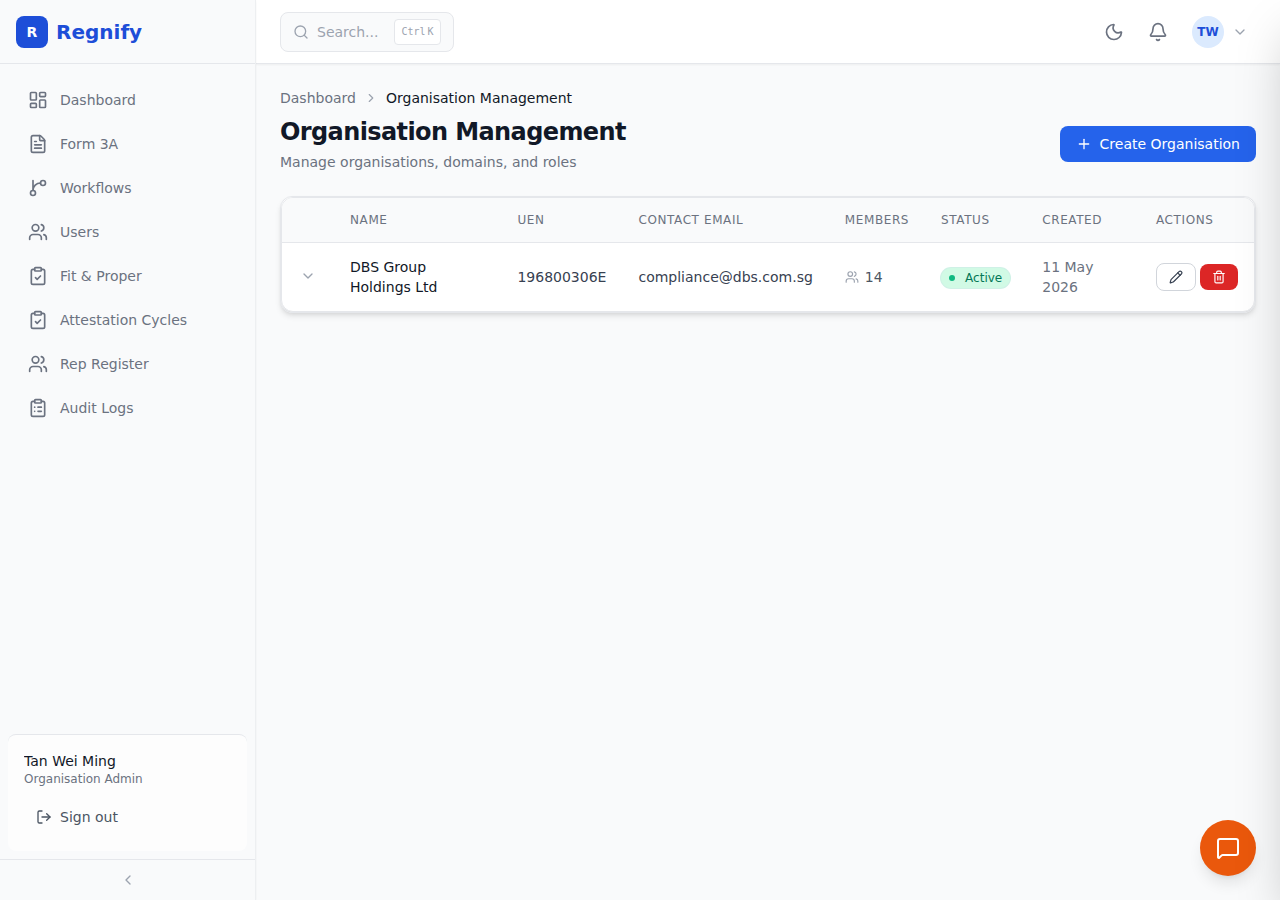The image size is (1280, 900).
Task: Click Dashboard breadcrumb link
Action: pyautogui.click(x=318, y=98)
